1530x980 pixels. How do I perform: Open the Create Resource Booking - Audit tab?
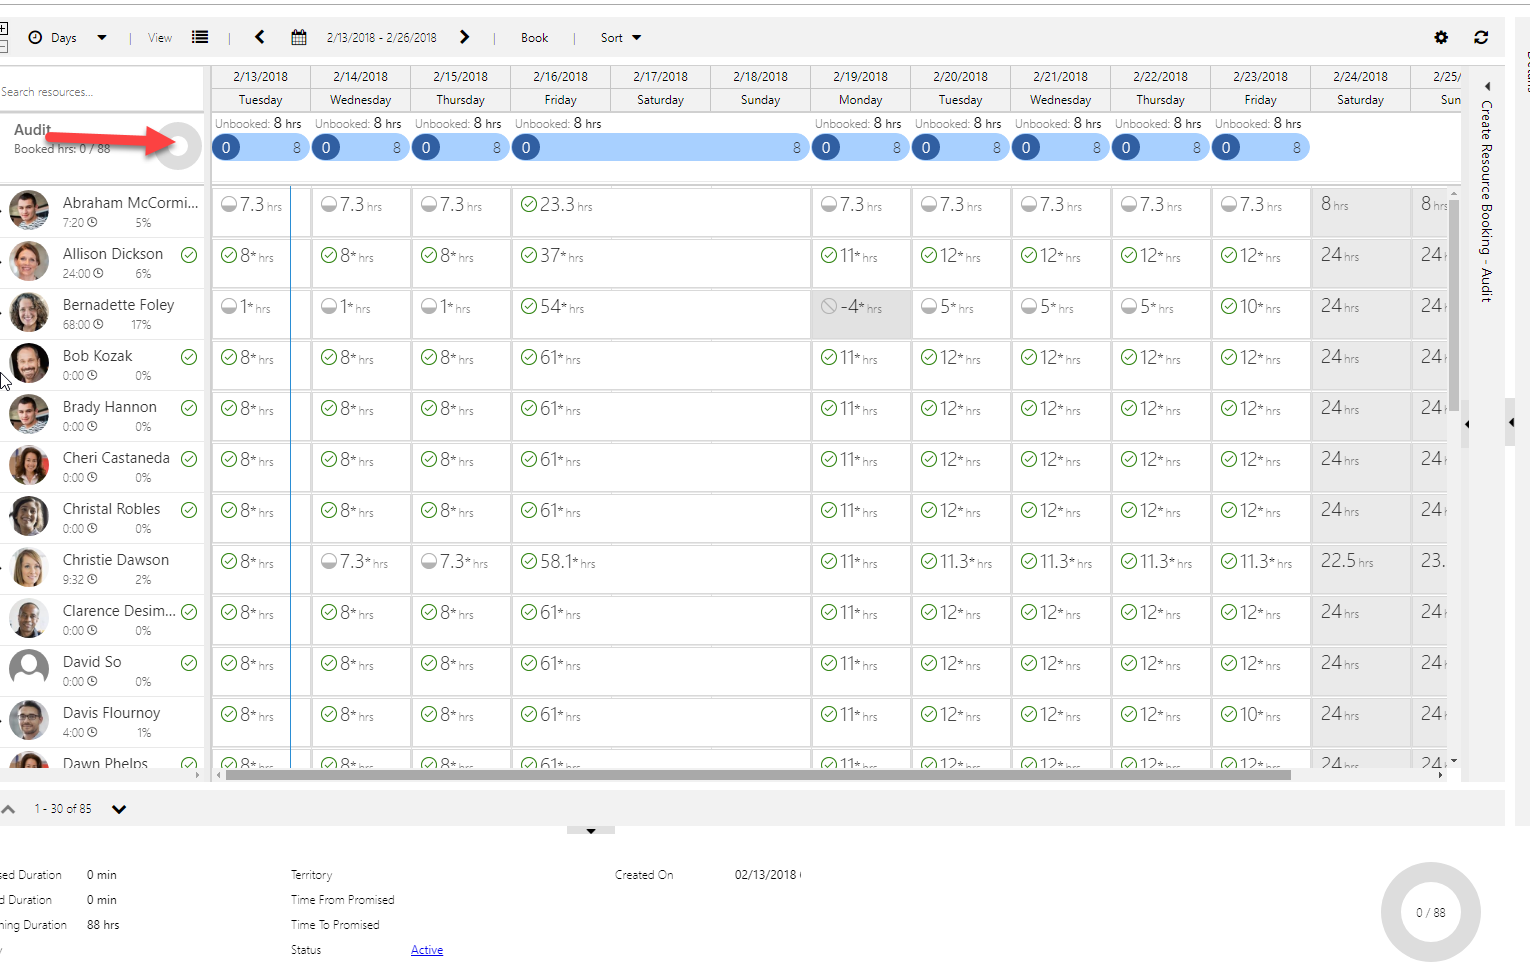point(1486,200)
